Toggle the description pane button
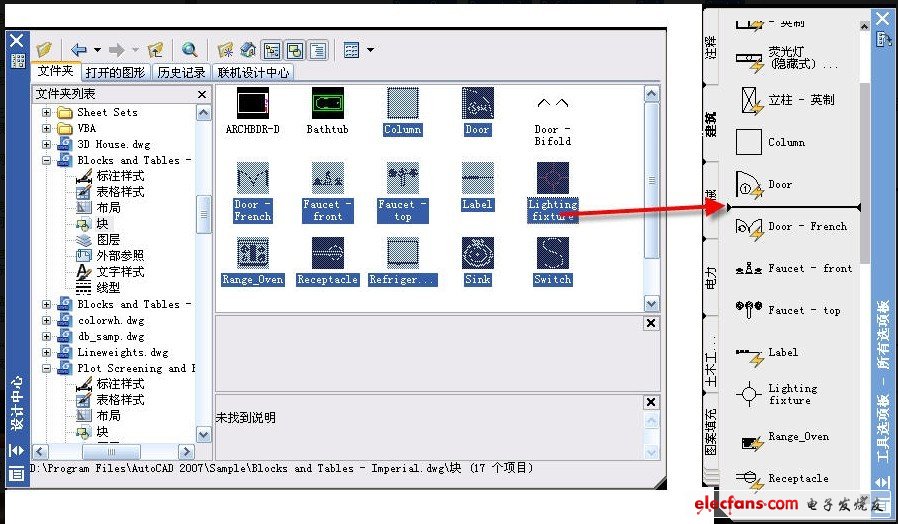Screen dimensions: 898x524 point(318,50)
